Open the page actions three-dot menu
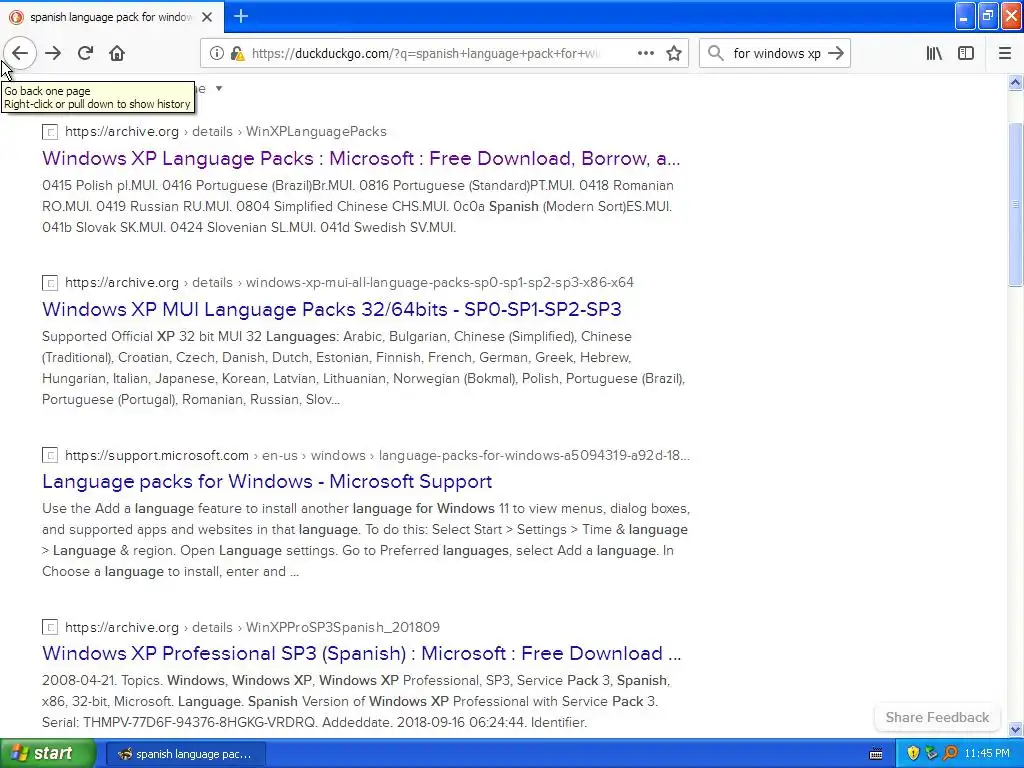 coord(646,54)
